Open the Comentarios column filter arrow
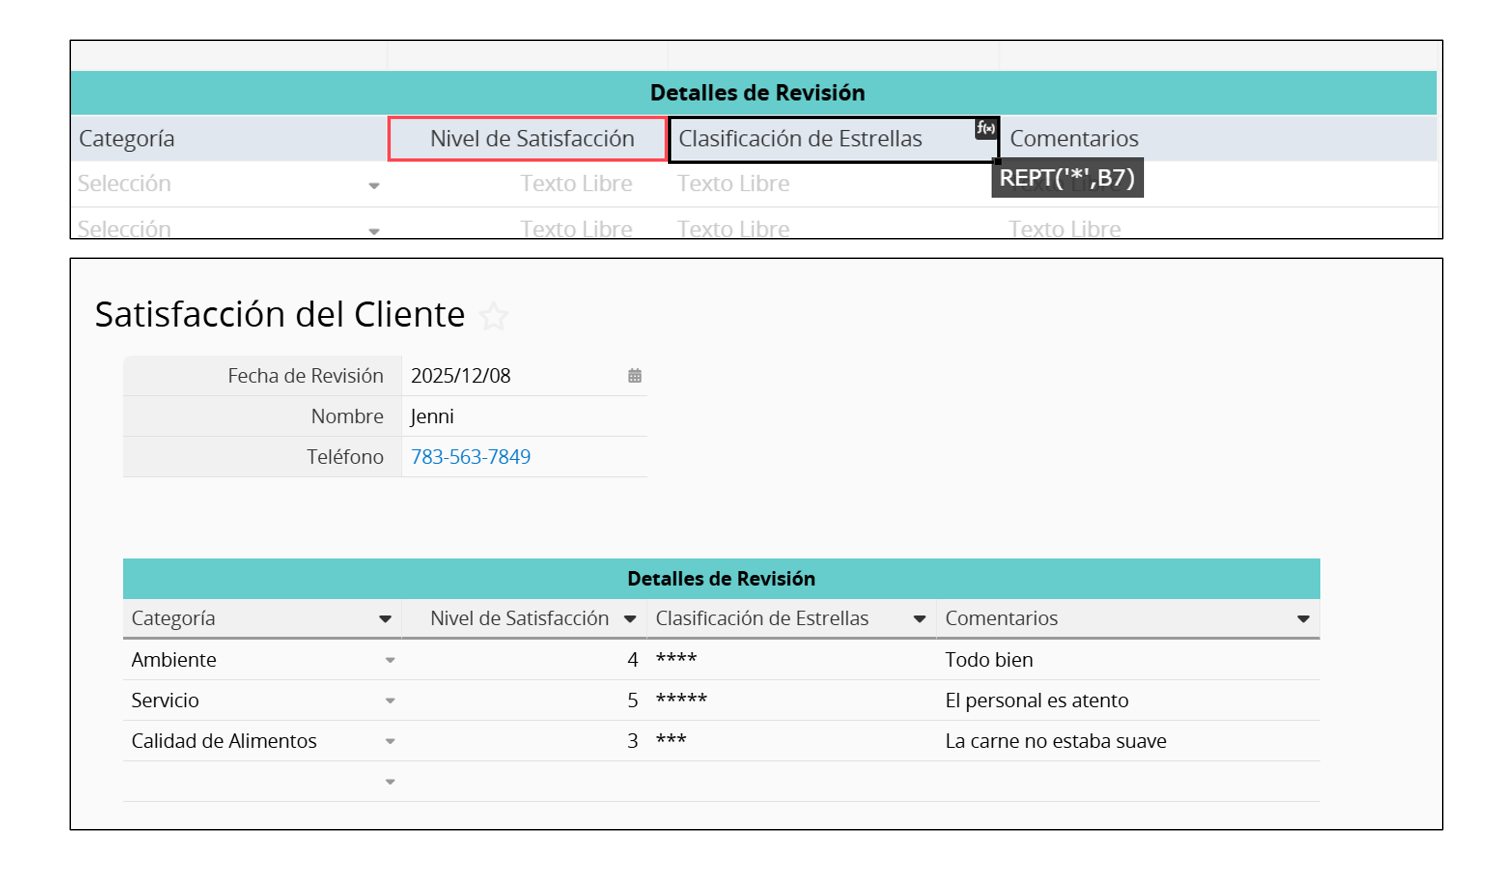 [x=1303, y=619]
